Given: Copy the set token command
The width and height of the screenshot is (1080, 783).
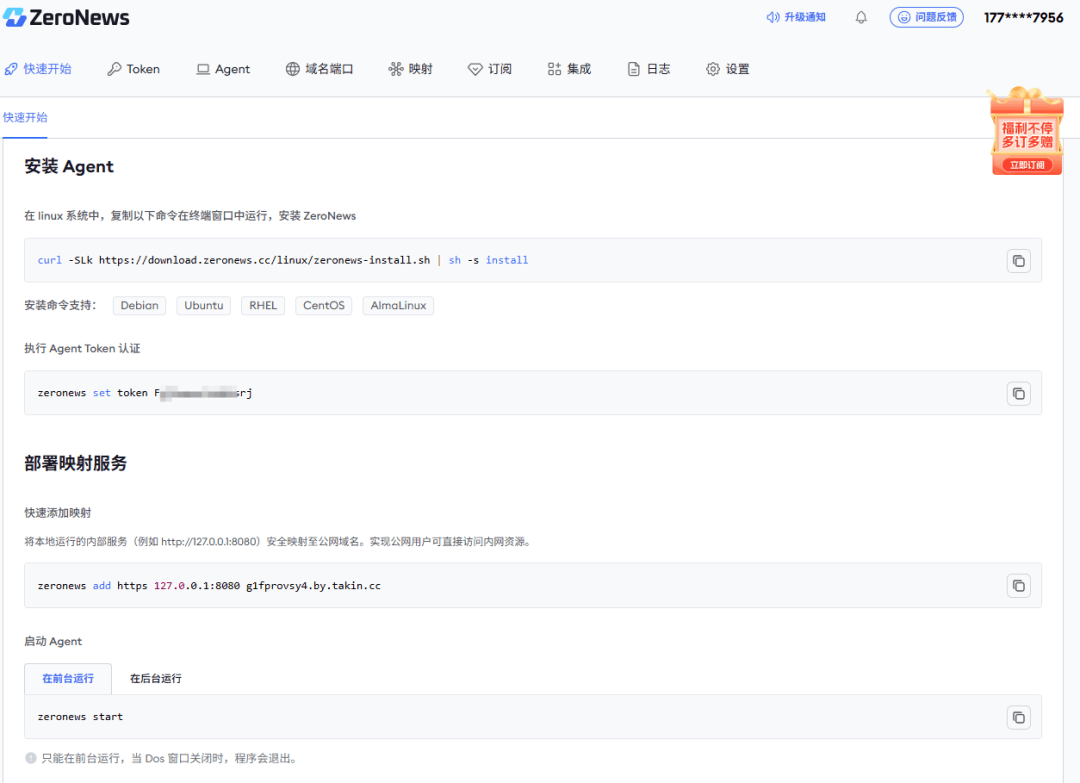Looking at the screenshot, I should pyautogui.click(x=1019, y=394).
